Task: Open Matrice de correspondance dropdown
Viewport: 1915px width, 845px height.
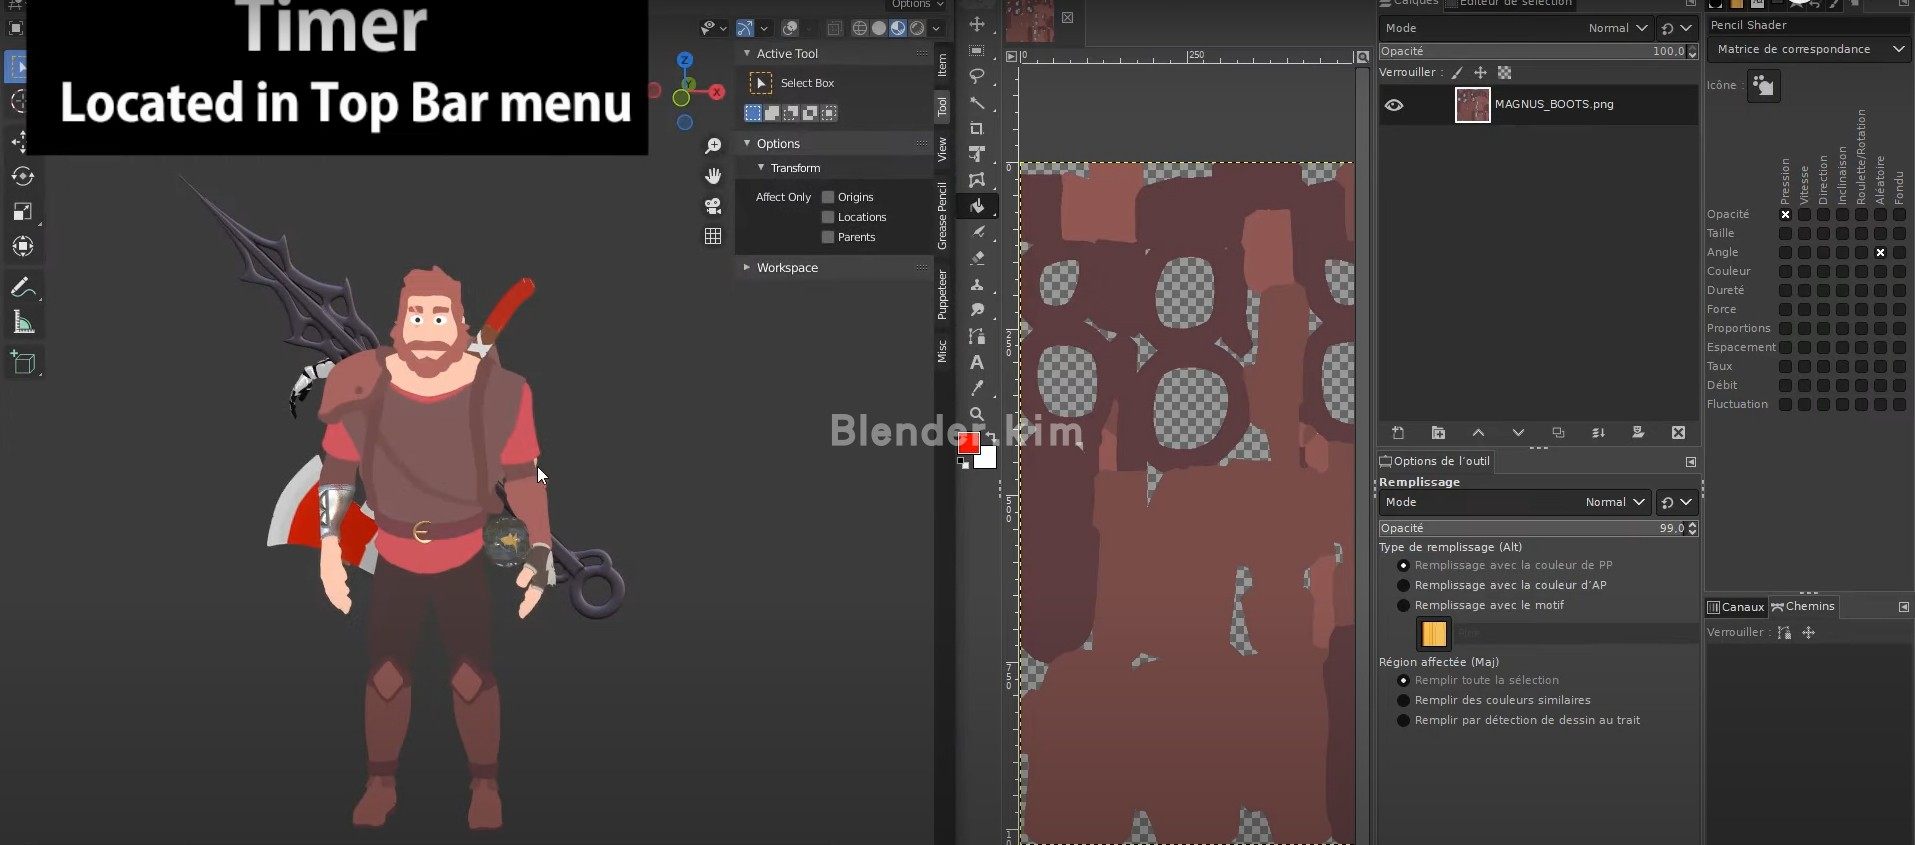Action: 1808,49
